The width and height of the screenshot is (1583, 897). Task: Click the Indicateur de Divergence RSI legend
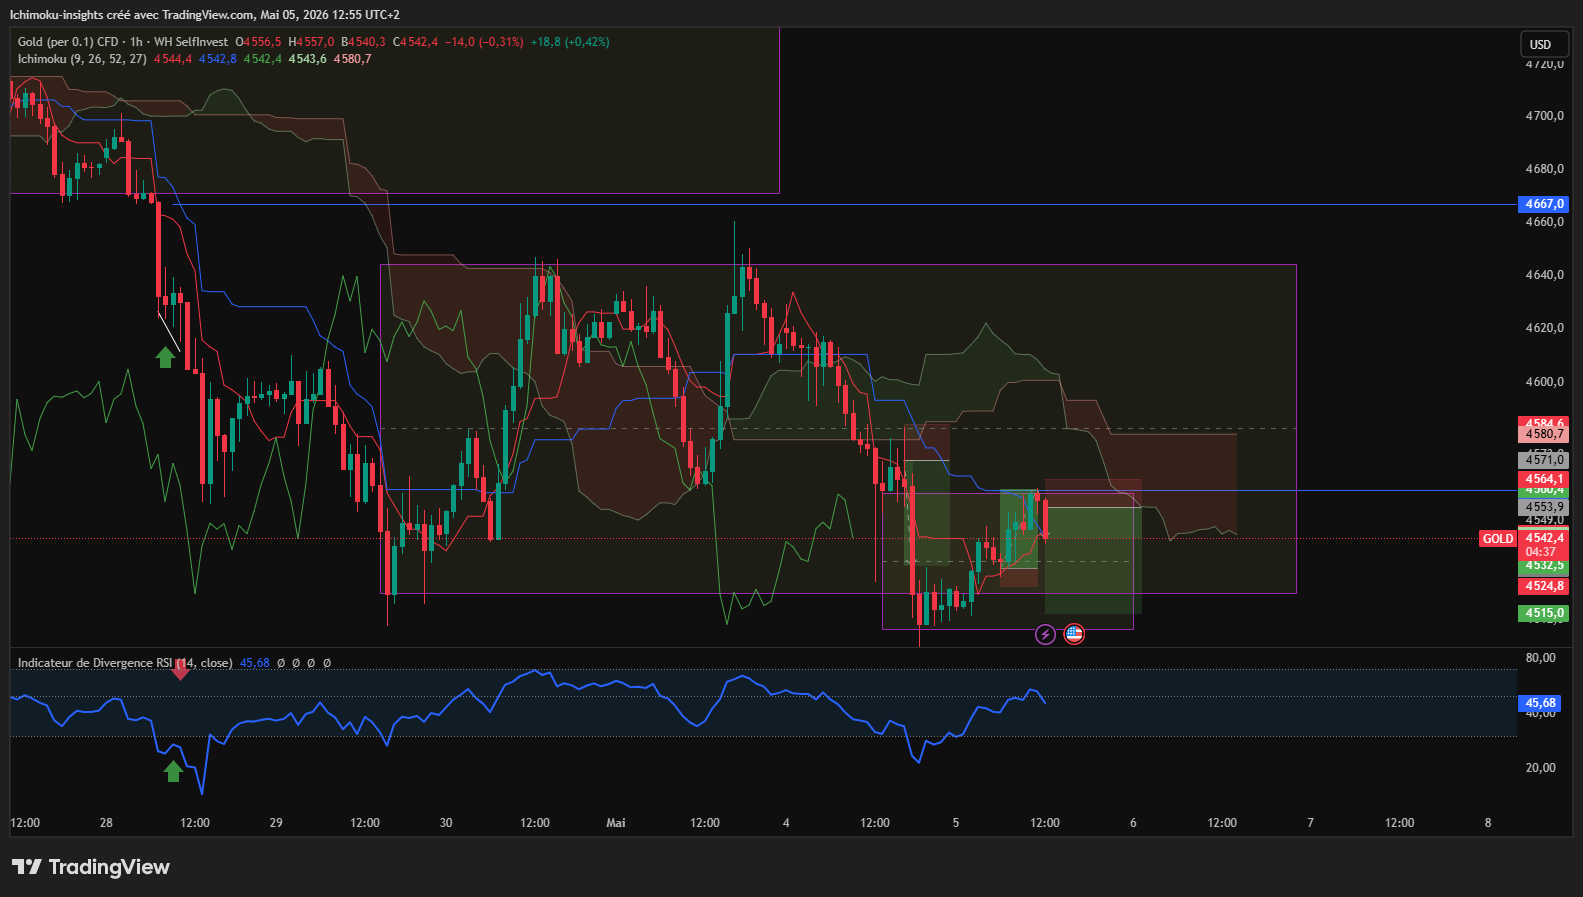tap(125, 663)
